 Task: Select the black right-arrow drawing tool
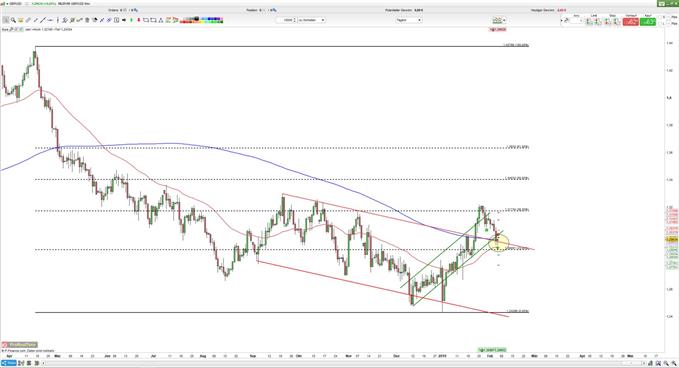point(124,20)
